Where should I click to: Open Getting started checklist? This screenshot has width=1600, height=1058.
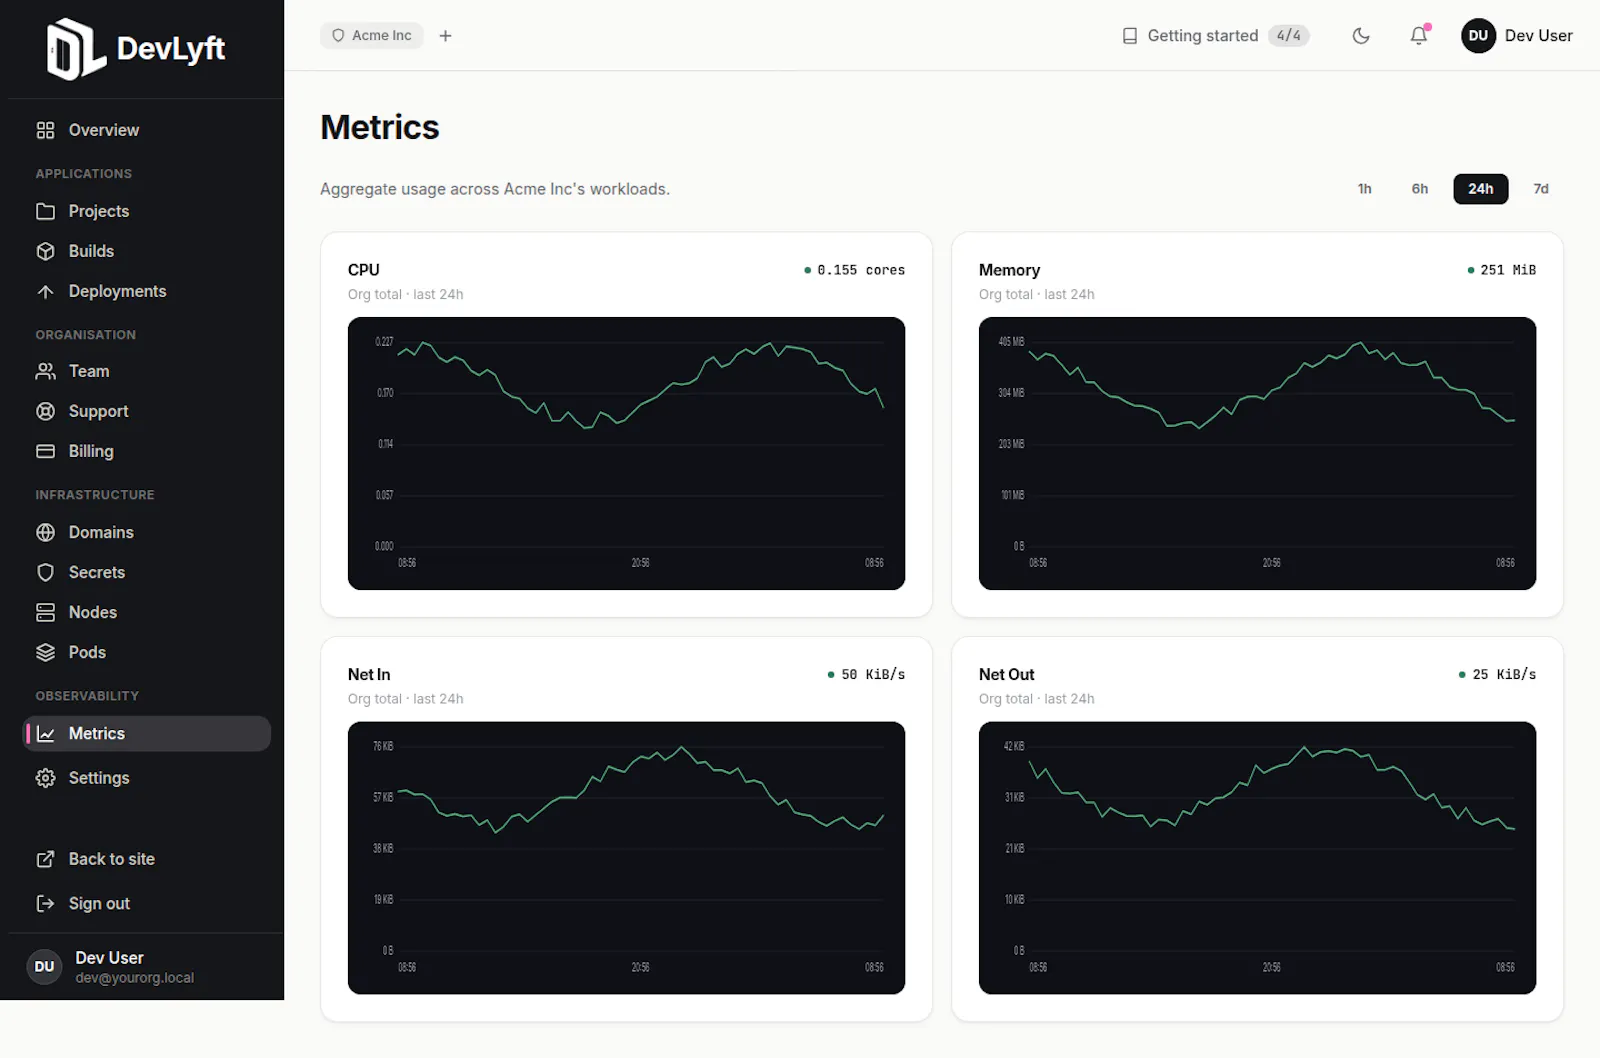(x=1216, y=35)
